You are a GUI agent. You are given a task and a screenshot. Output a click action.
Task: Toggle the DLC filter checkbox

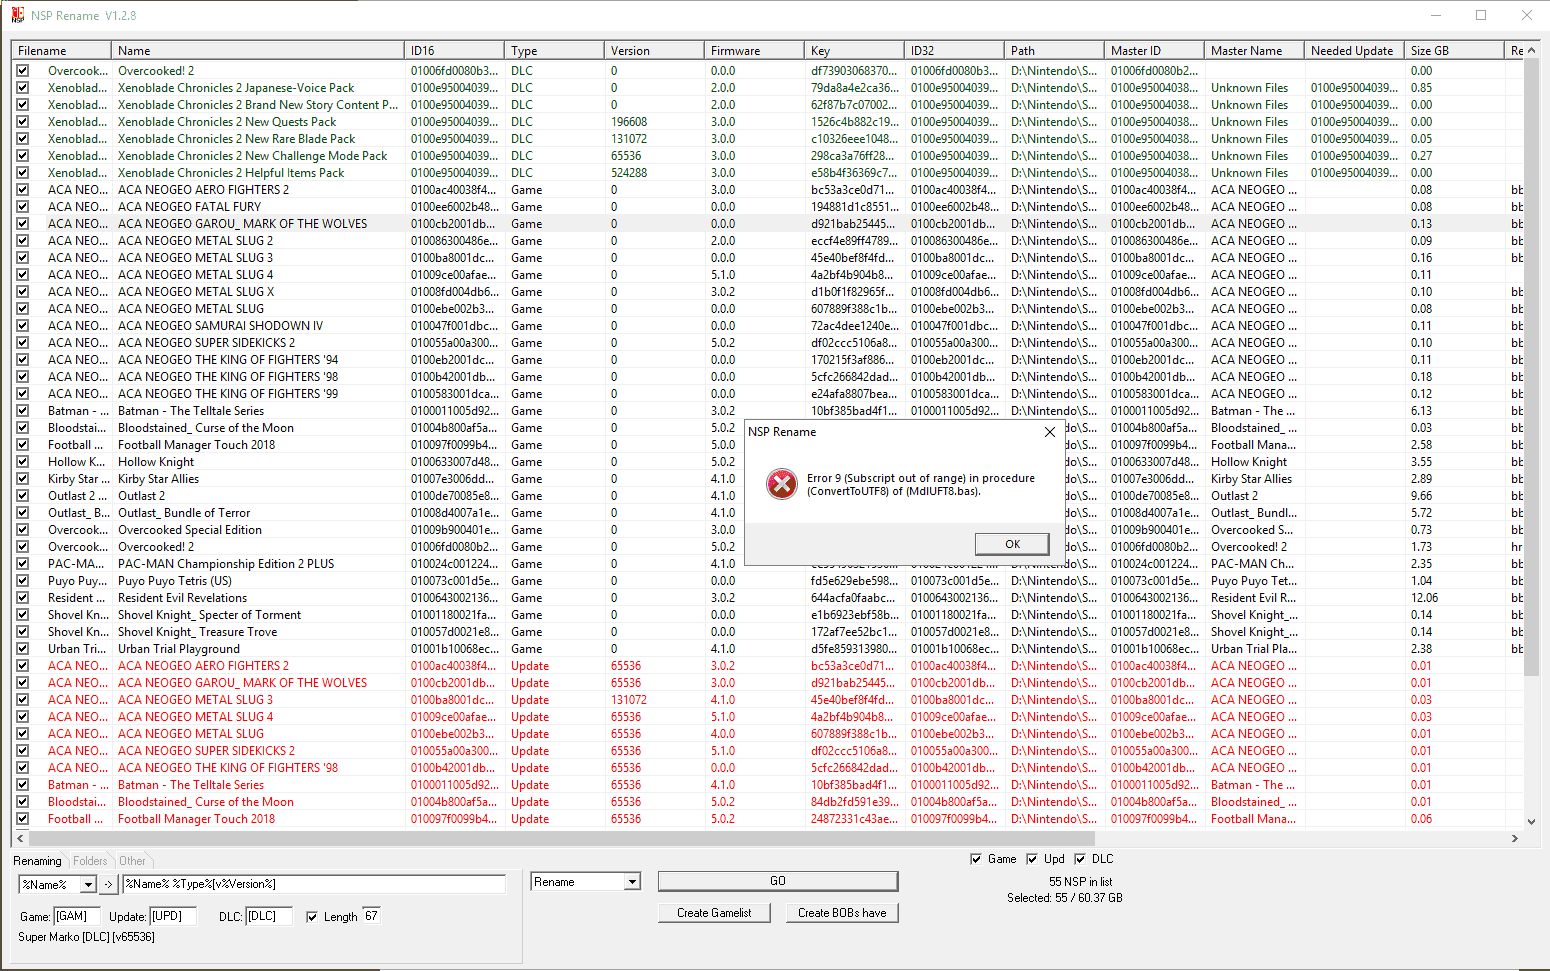1080,859
